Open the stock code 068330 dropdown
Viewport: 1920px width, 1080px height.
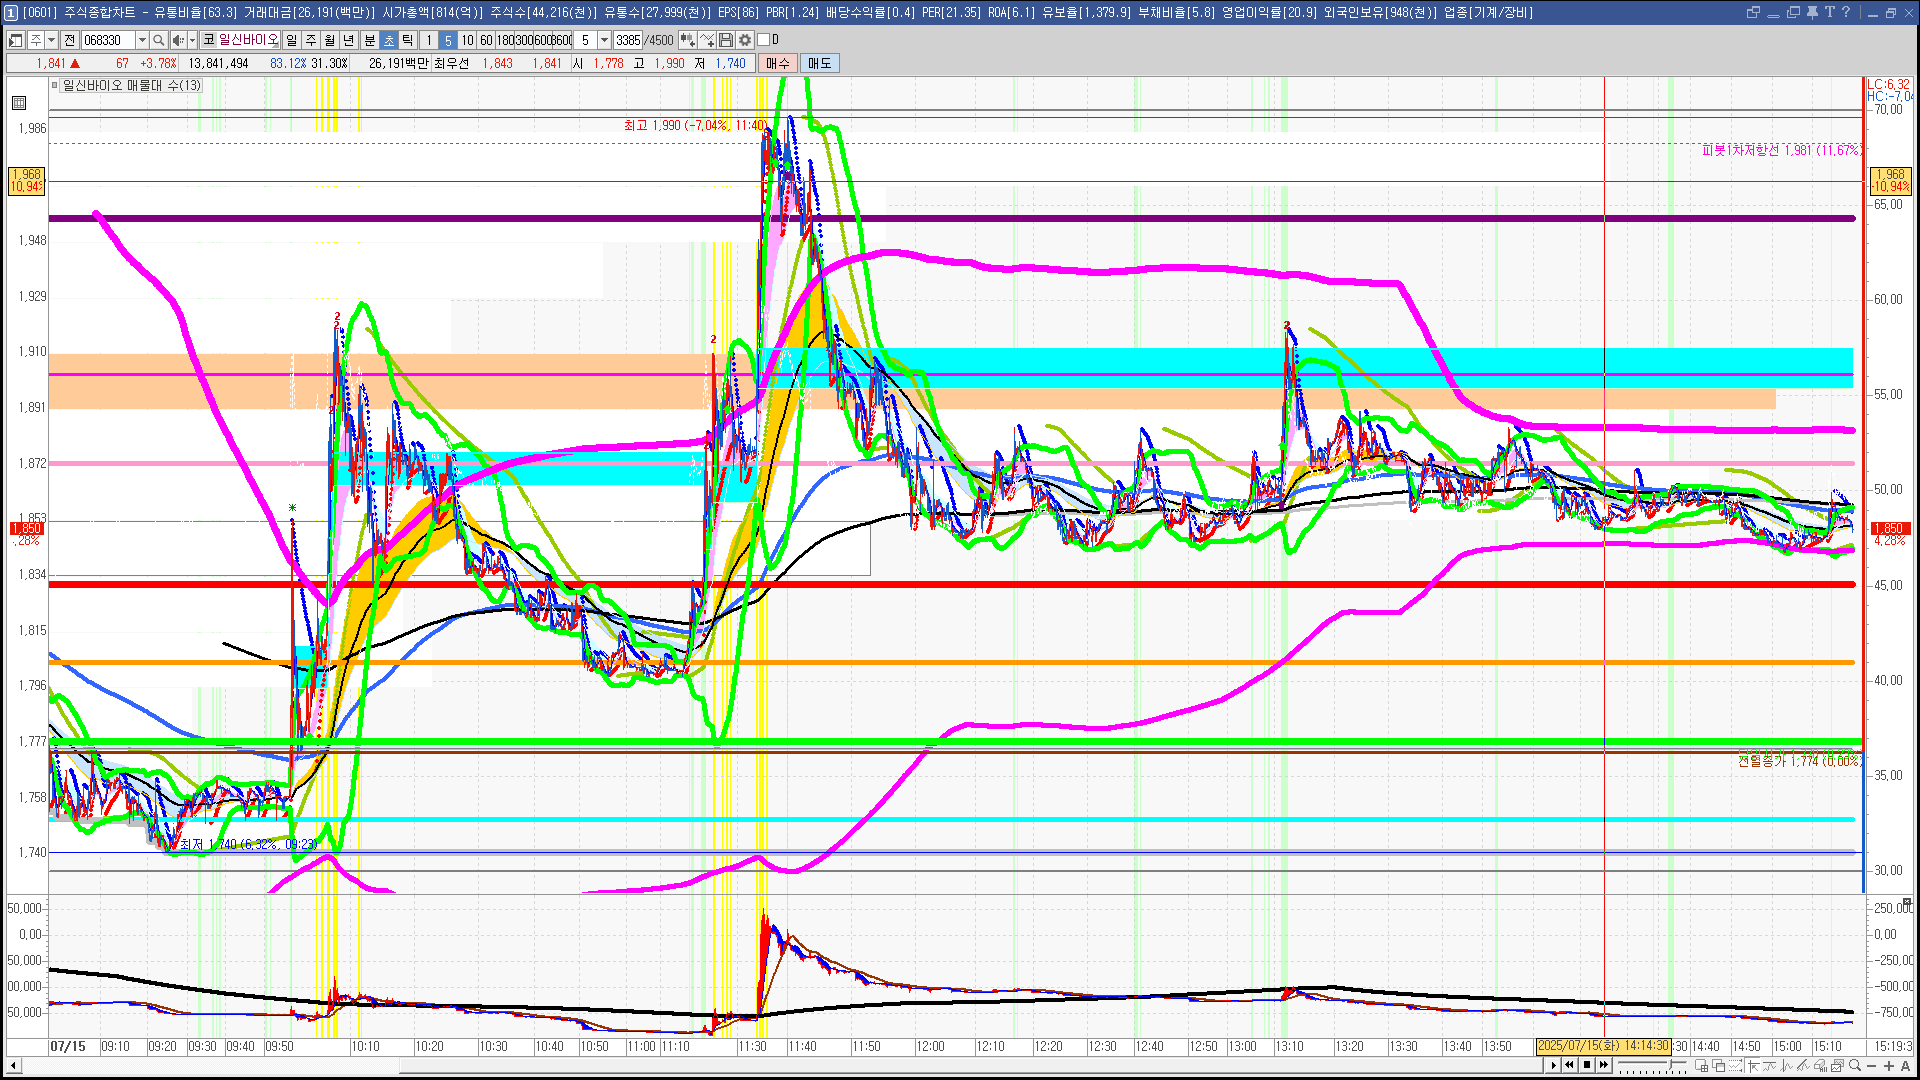(142, 40)
